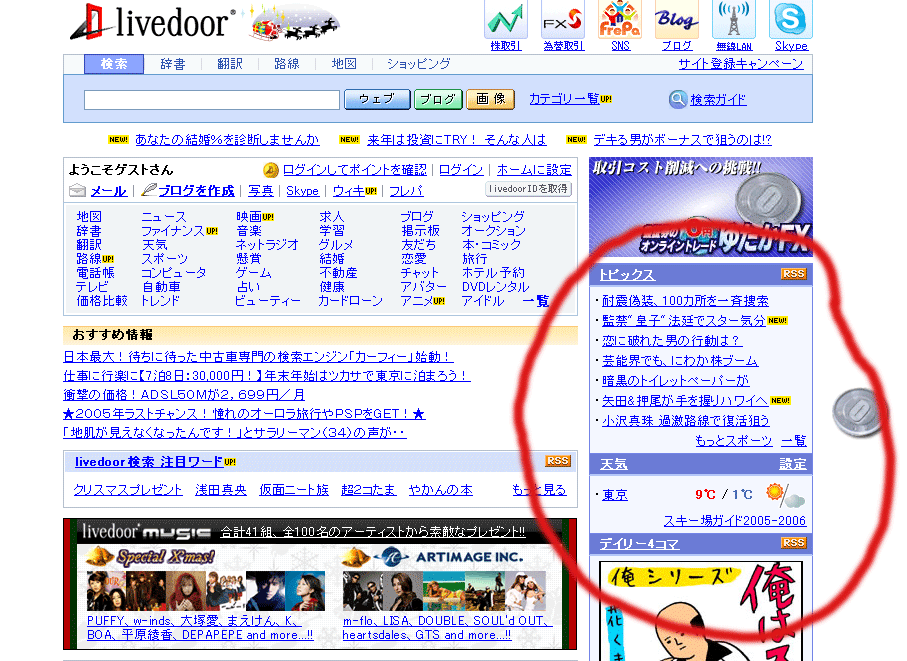This screenshot has height=661, width=907.
Task: Select the 翻訳 tab
Action: (230, 64)
